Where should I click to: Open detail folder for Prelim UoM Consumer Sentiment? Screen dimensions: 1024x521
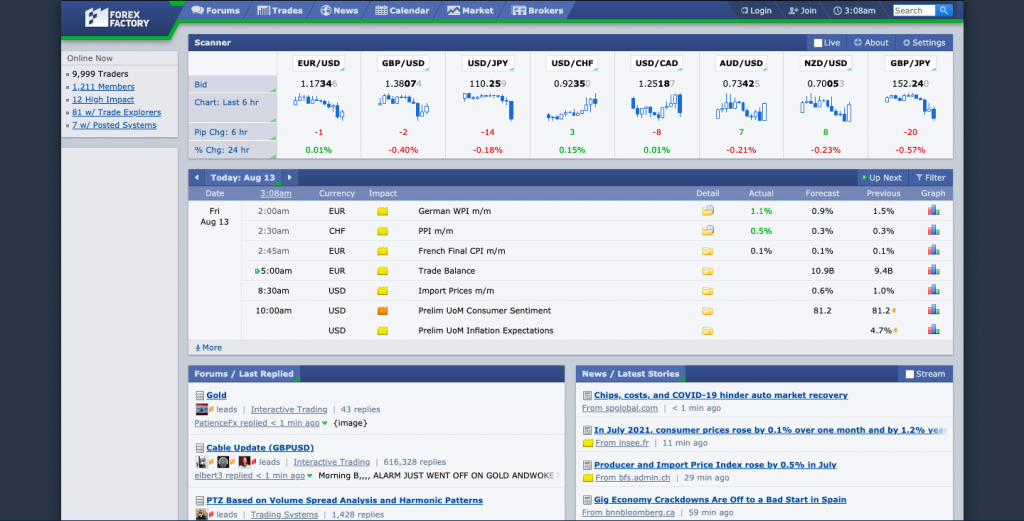tap(707, 311)
